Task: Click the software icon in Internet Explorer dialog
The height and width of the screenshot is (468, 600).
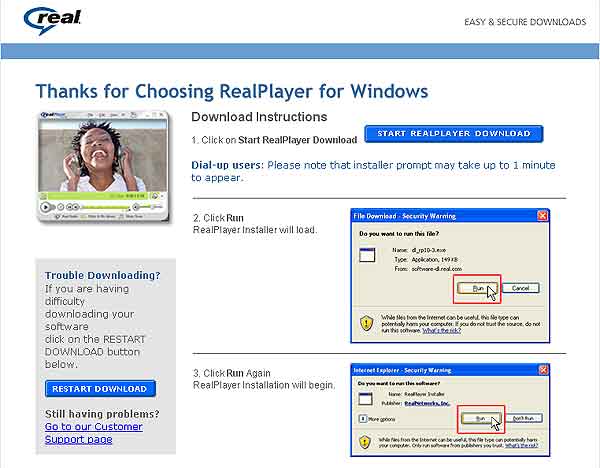Action: coord(362,397)
